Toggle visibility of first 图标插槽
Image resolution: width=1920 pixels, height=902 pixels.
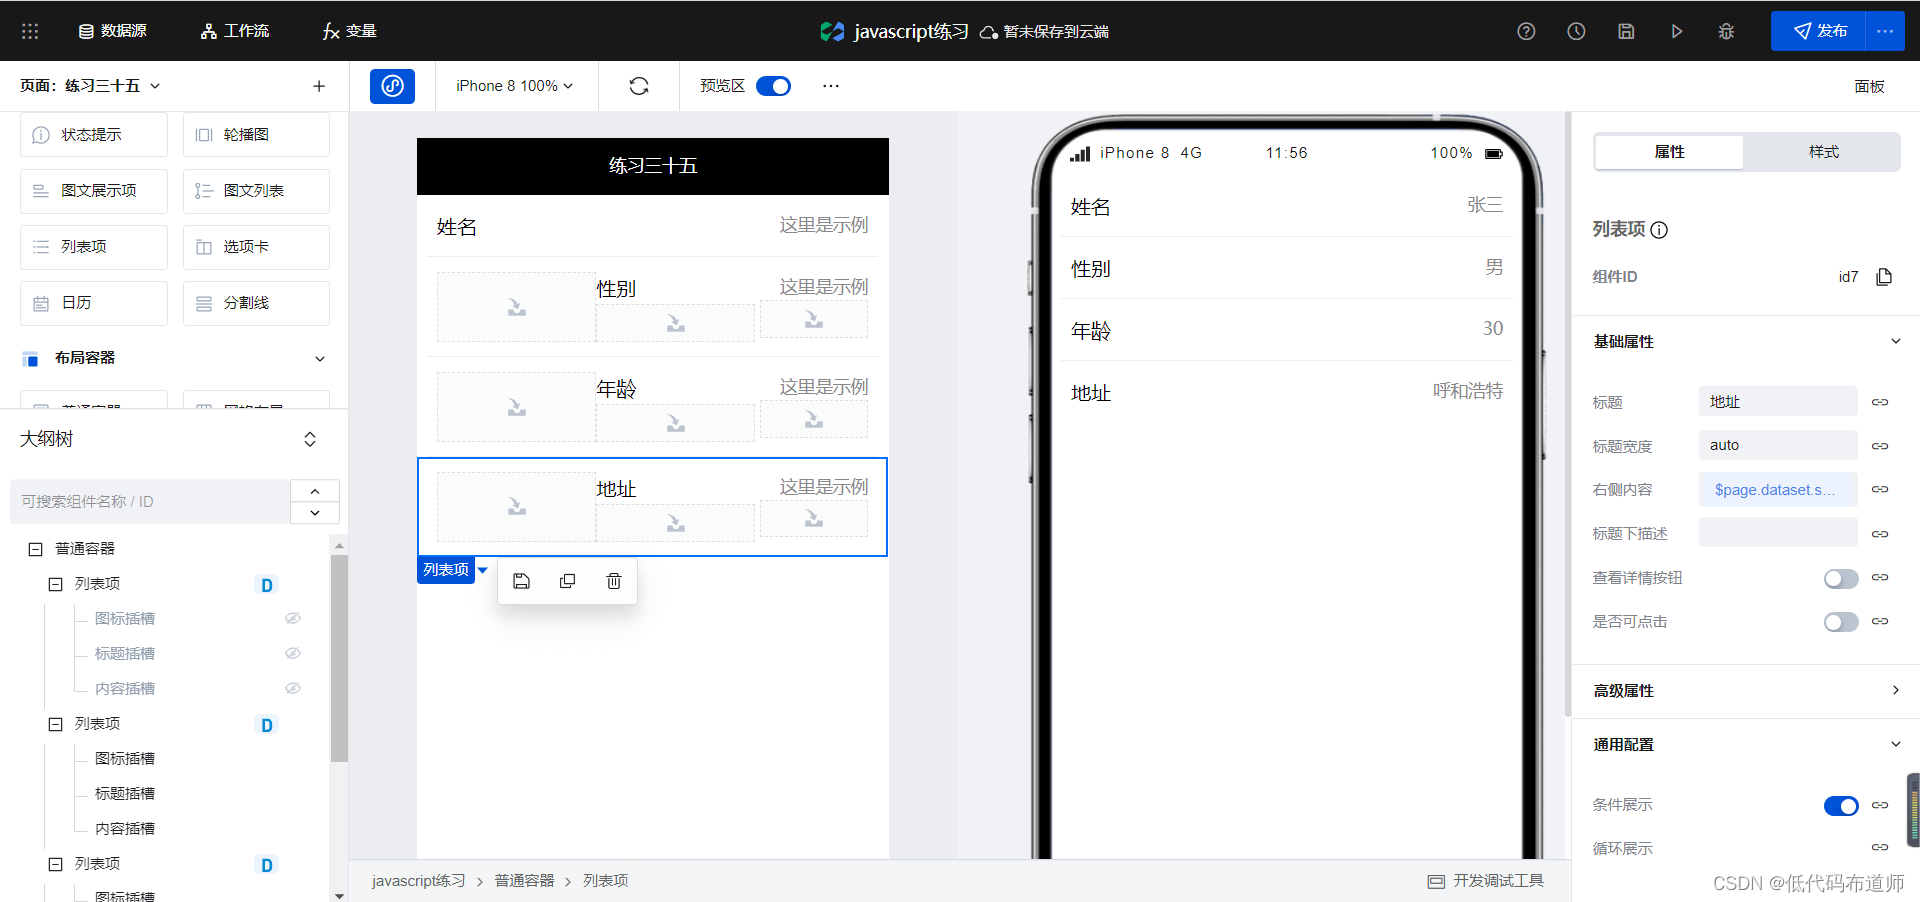click(293, 618)
